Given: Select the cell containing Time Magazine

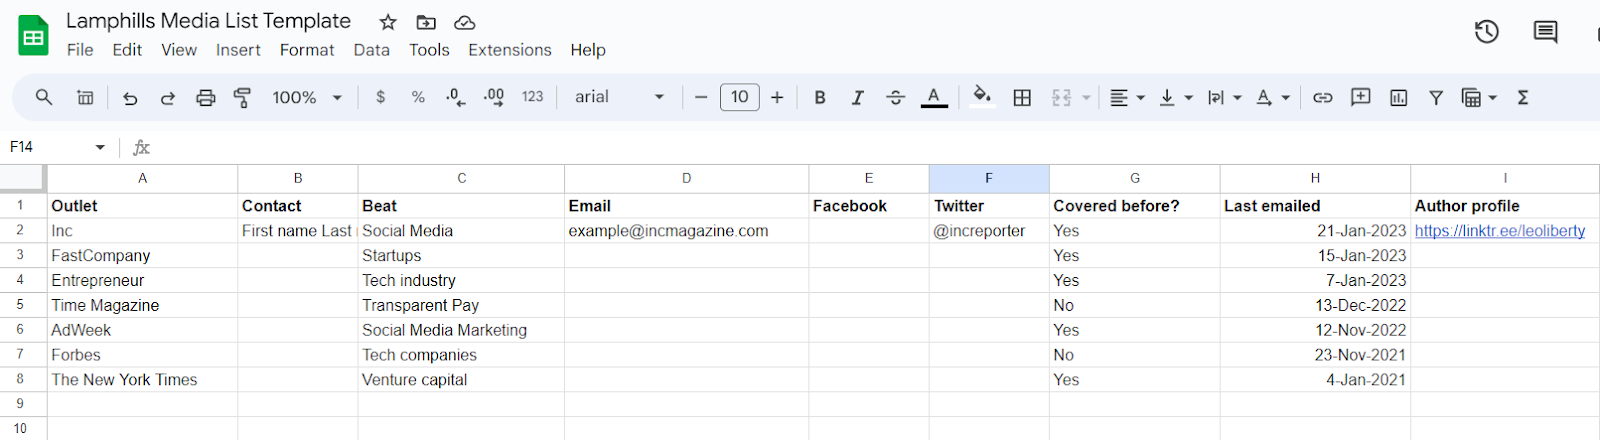Looking at the screenshot, I should (x=142, y=305).
